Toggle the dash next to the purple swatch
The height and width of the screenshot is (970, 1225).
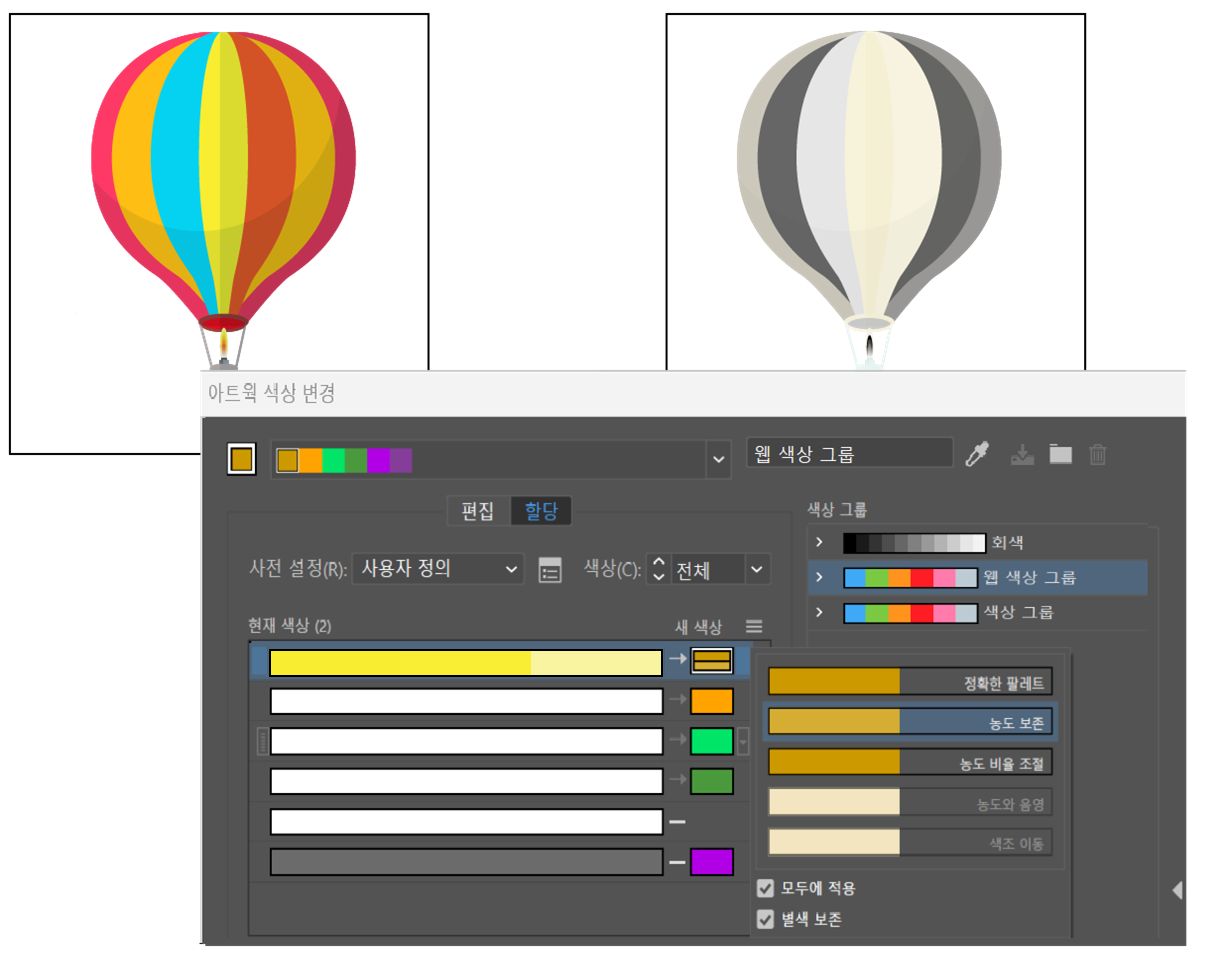point(677,861)
